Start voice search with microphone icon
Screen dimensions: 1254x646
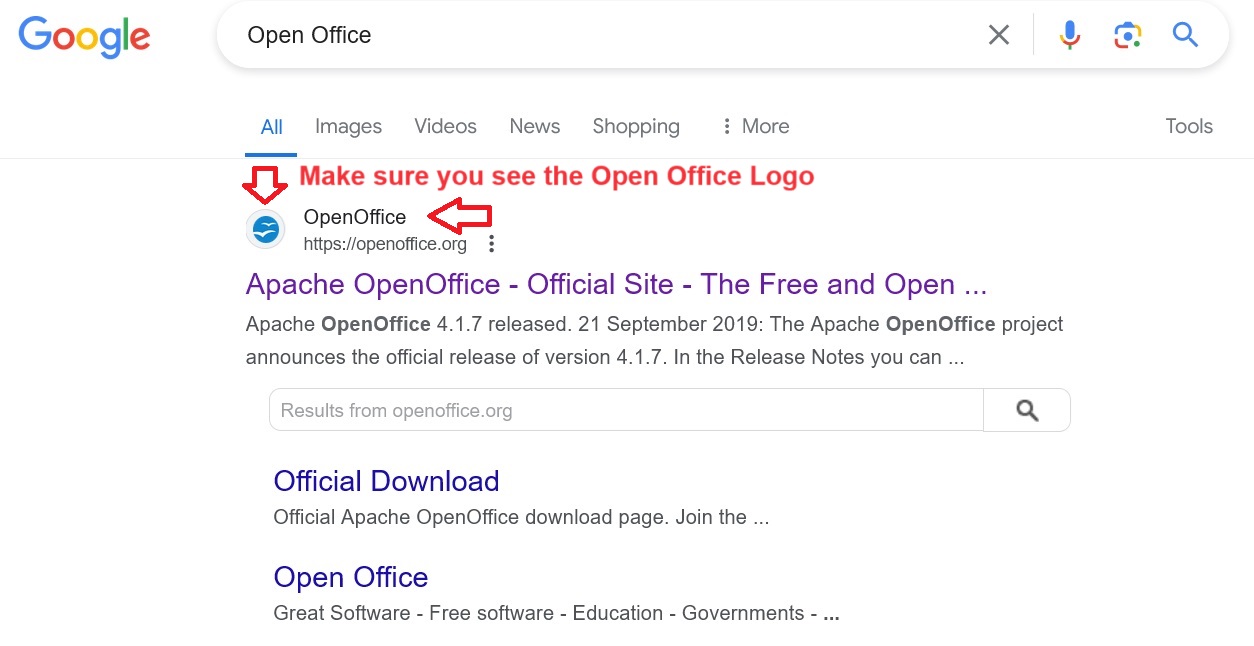click(1069, 35)
